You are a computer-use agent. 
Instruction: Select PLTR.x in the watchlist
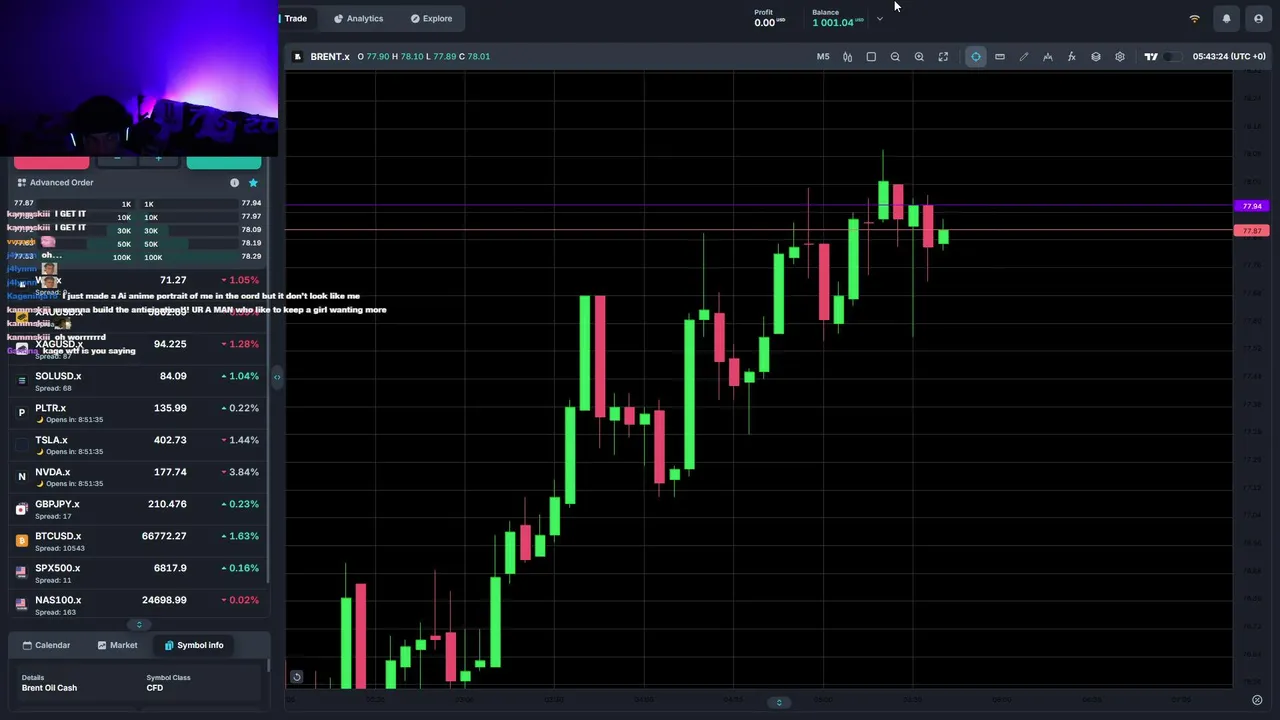click(x=139, y=413)
